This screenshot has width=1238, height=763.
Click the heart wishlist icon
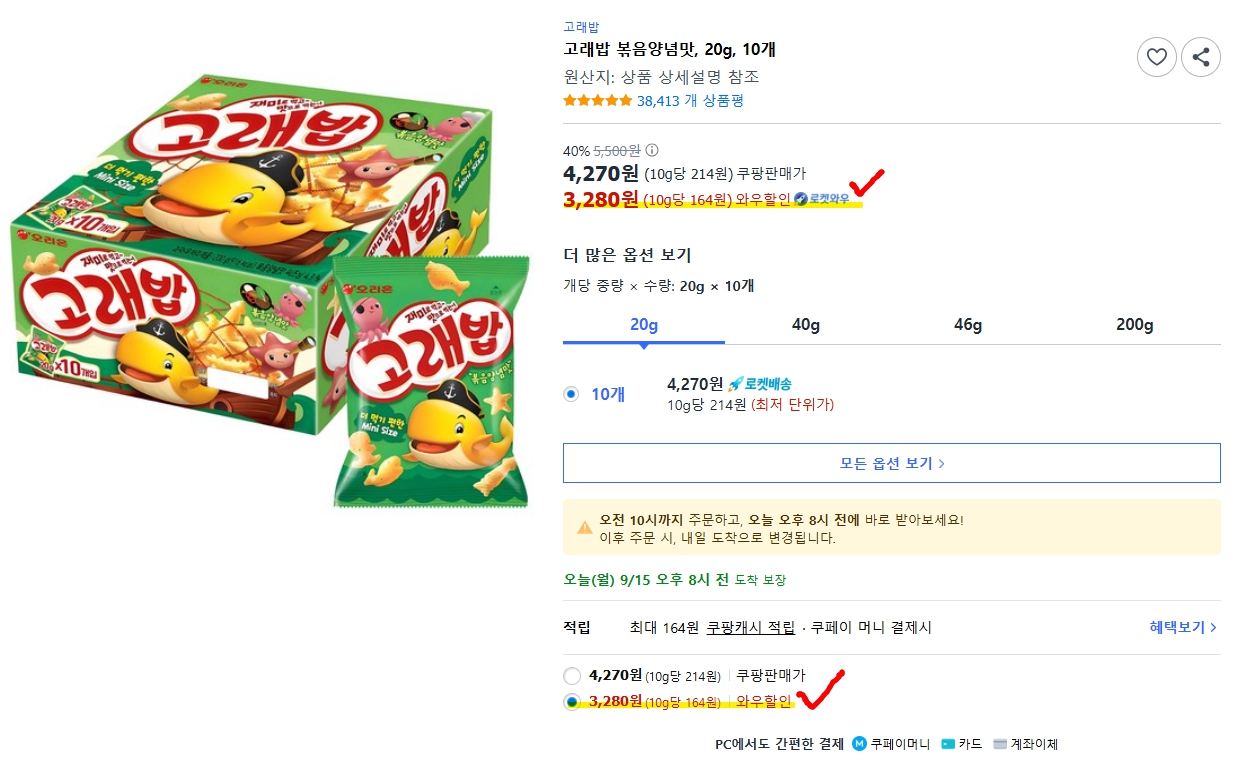(1157, 57)
